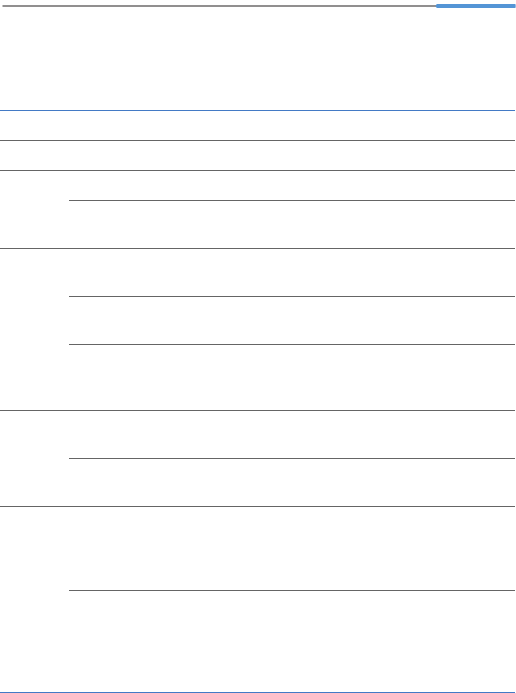The height and width of the screenshot is (693, 516).
Task: Click the blue line under the blank header
Action: coord(258,110)
